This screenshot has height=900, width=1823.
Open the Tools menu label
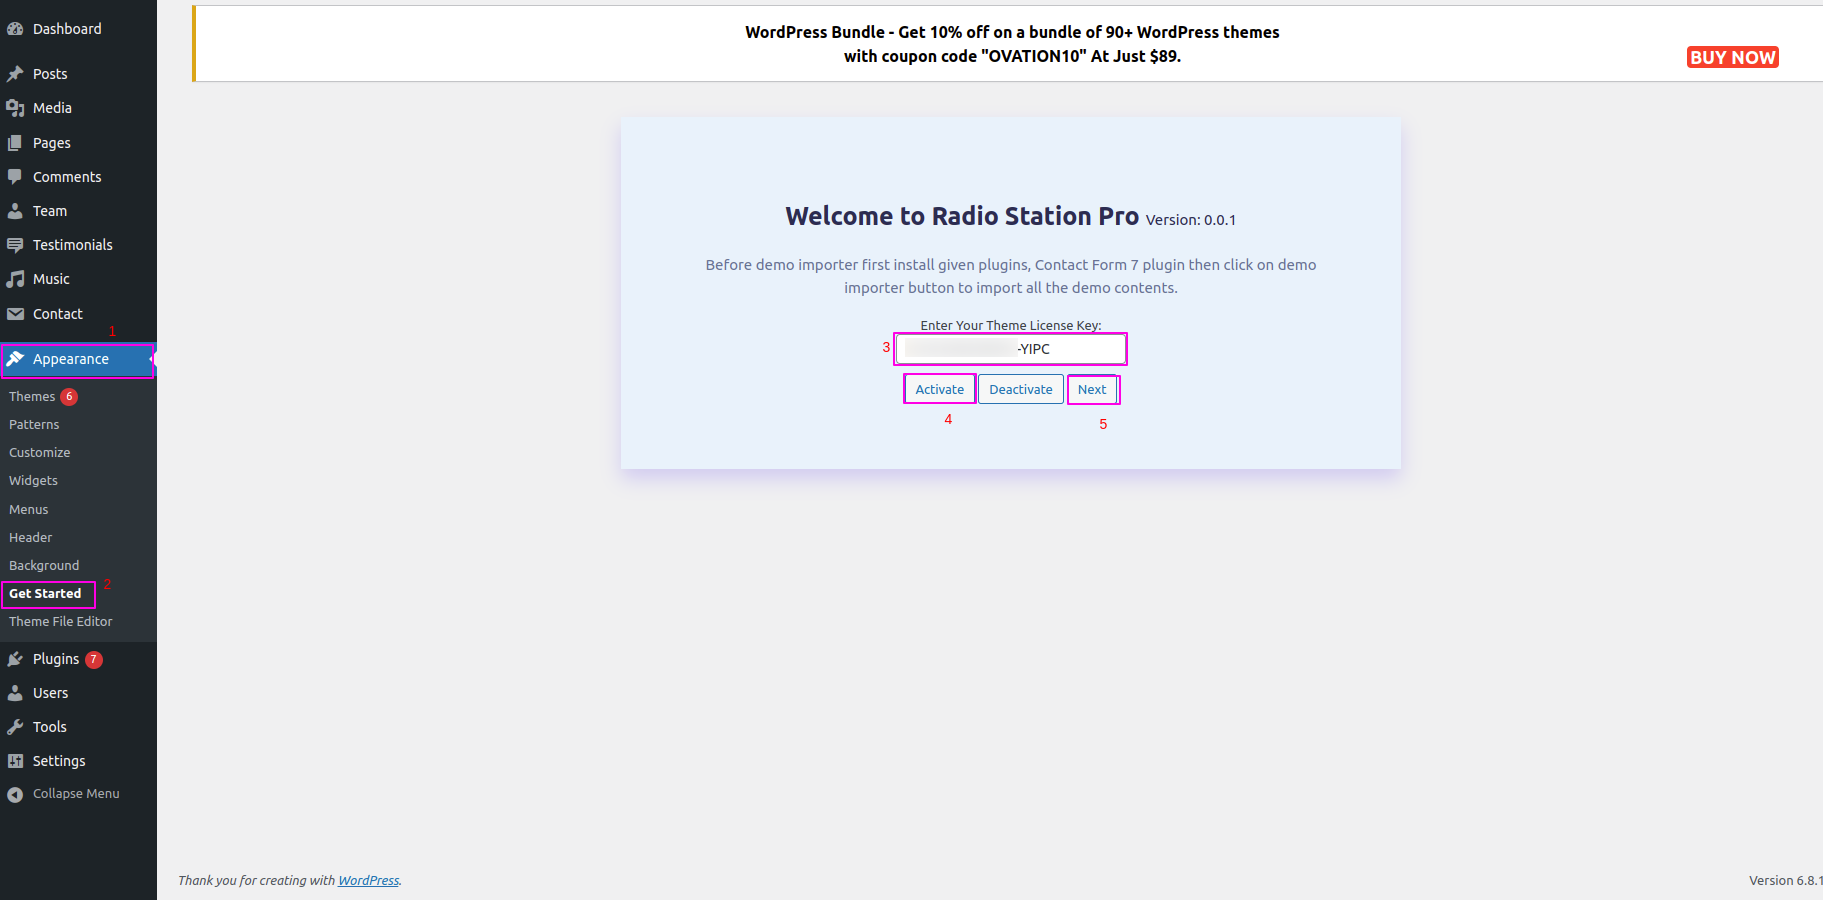pyautogui.click(x=50, y=727)
